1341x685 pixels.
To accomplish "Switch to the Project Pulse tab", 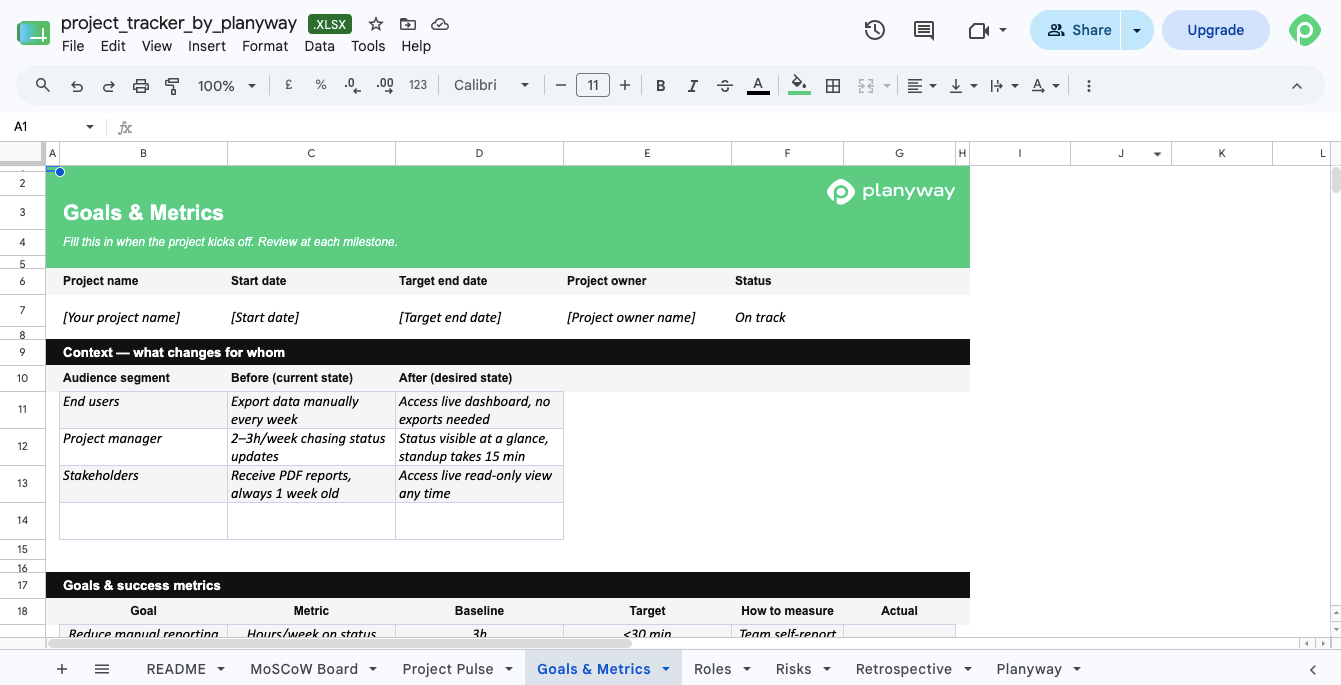I will pos(448,669).
